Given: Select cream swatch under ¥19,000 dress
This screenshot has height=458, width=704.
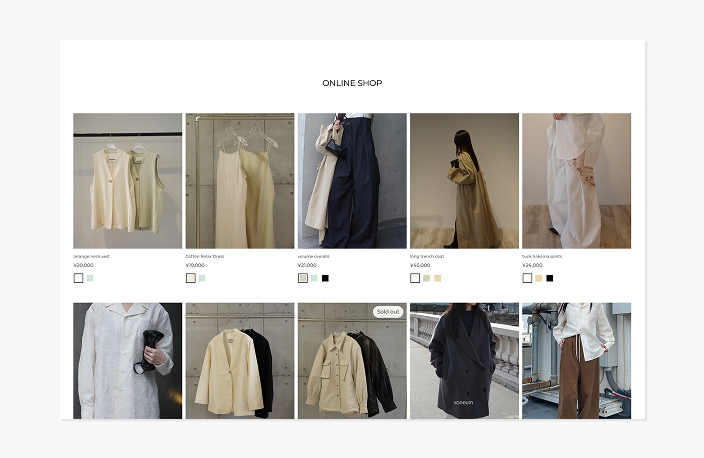Looking at the screenshot, I should (190, 278).
